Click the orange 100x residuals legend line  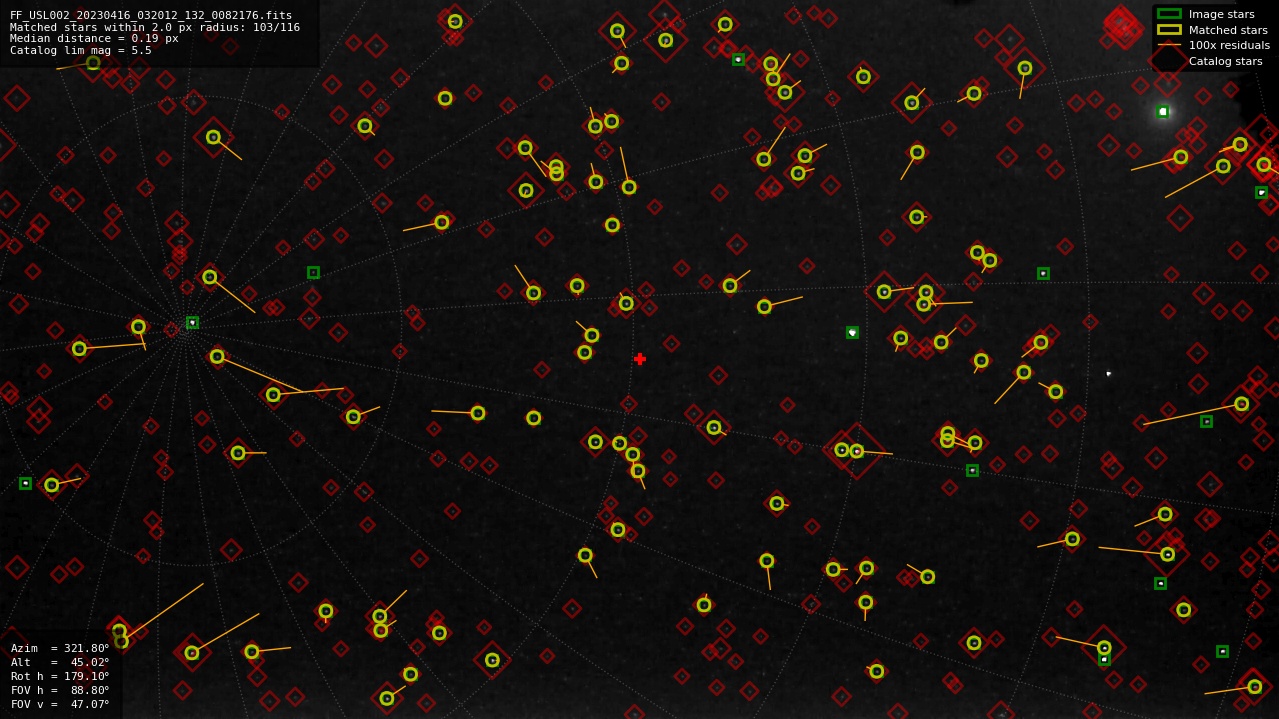pos(1169,45)
